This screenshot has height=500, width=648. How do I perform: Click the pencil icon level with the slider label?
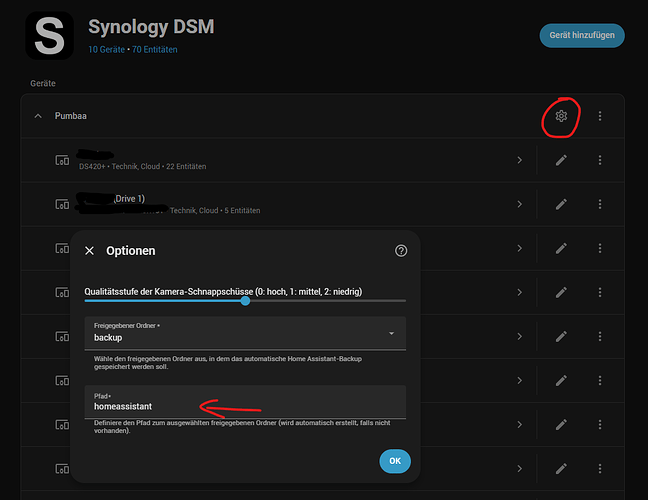(x=561, y=293)
